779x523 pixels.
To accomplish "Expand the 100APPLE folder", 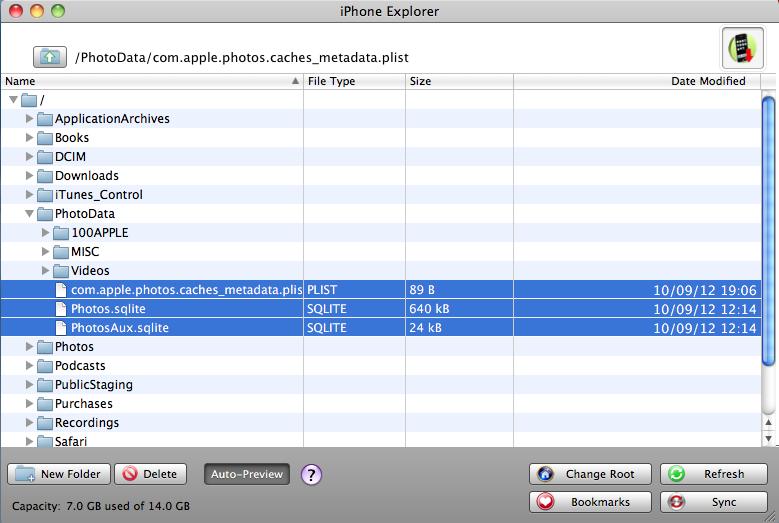I will coord(45,233).
